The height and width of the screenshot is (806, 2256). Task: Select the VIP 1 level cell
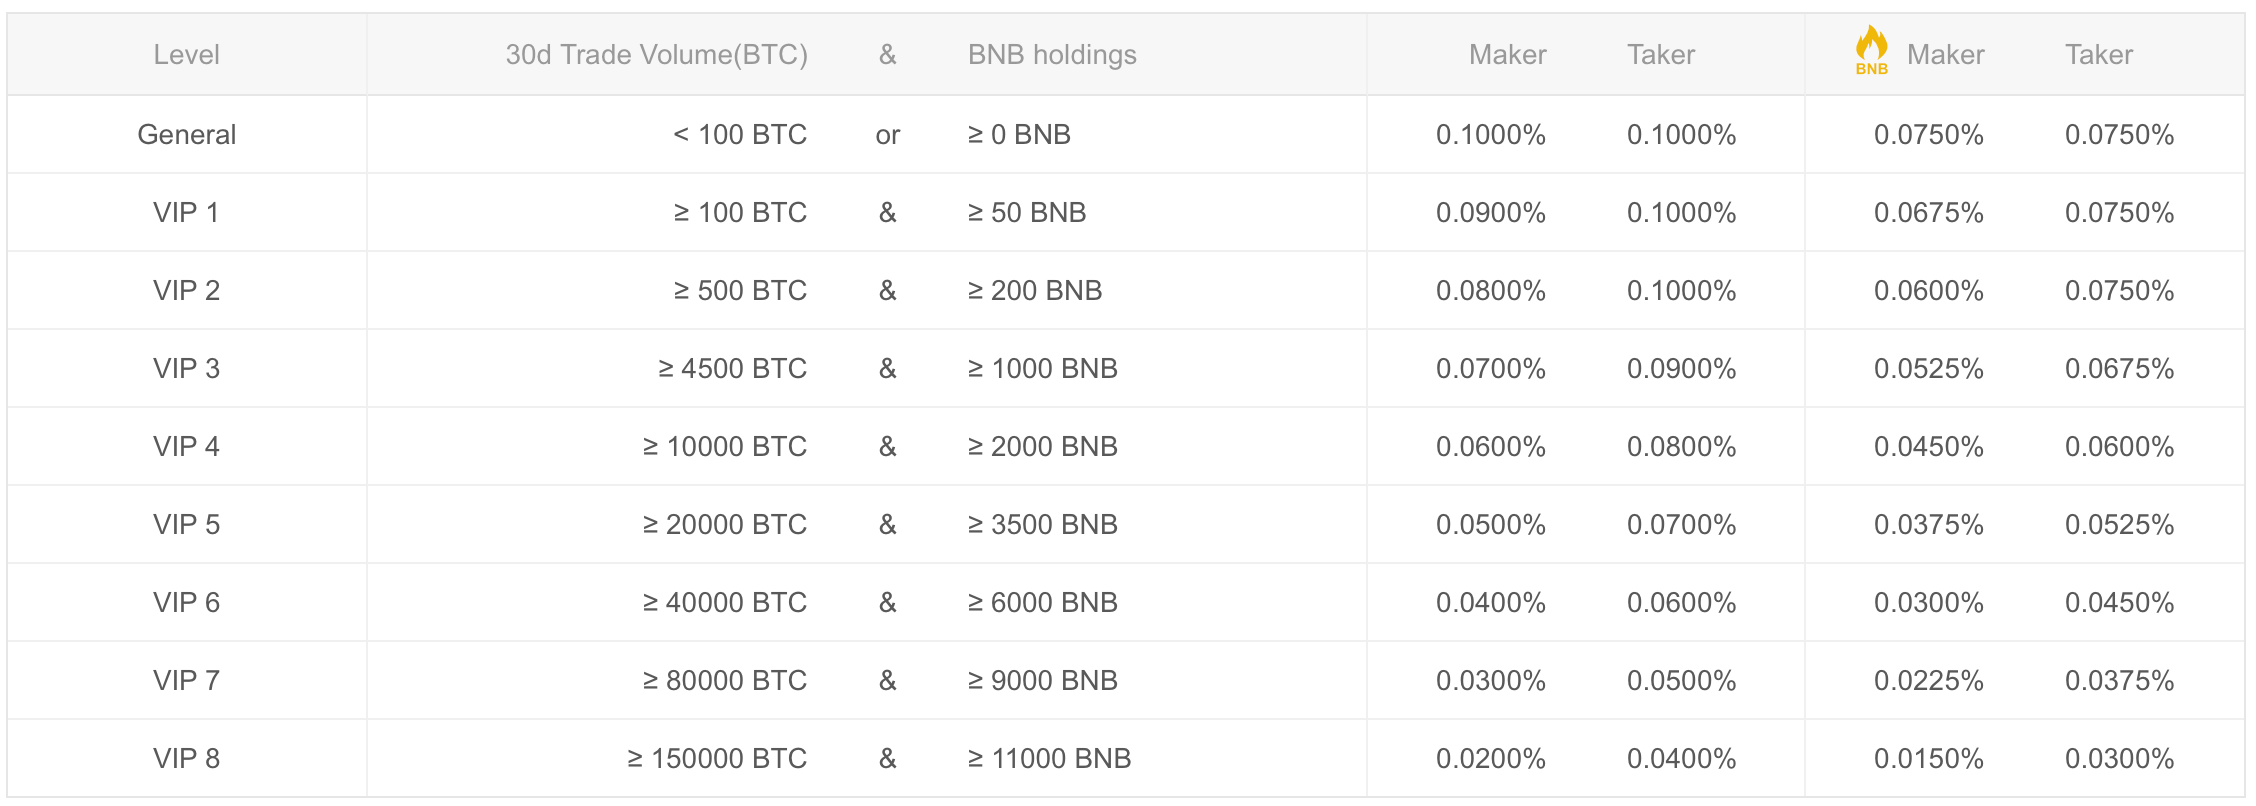pyautogui.click(x=186, y=213)
